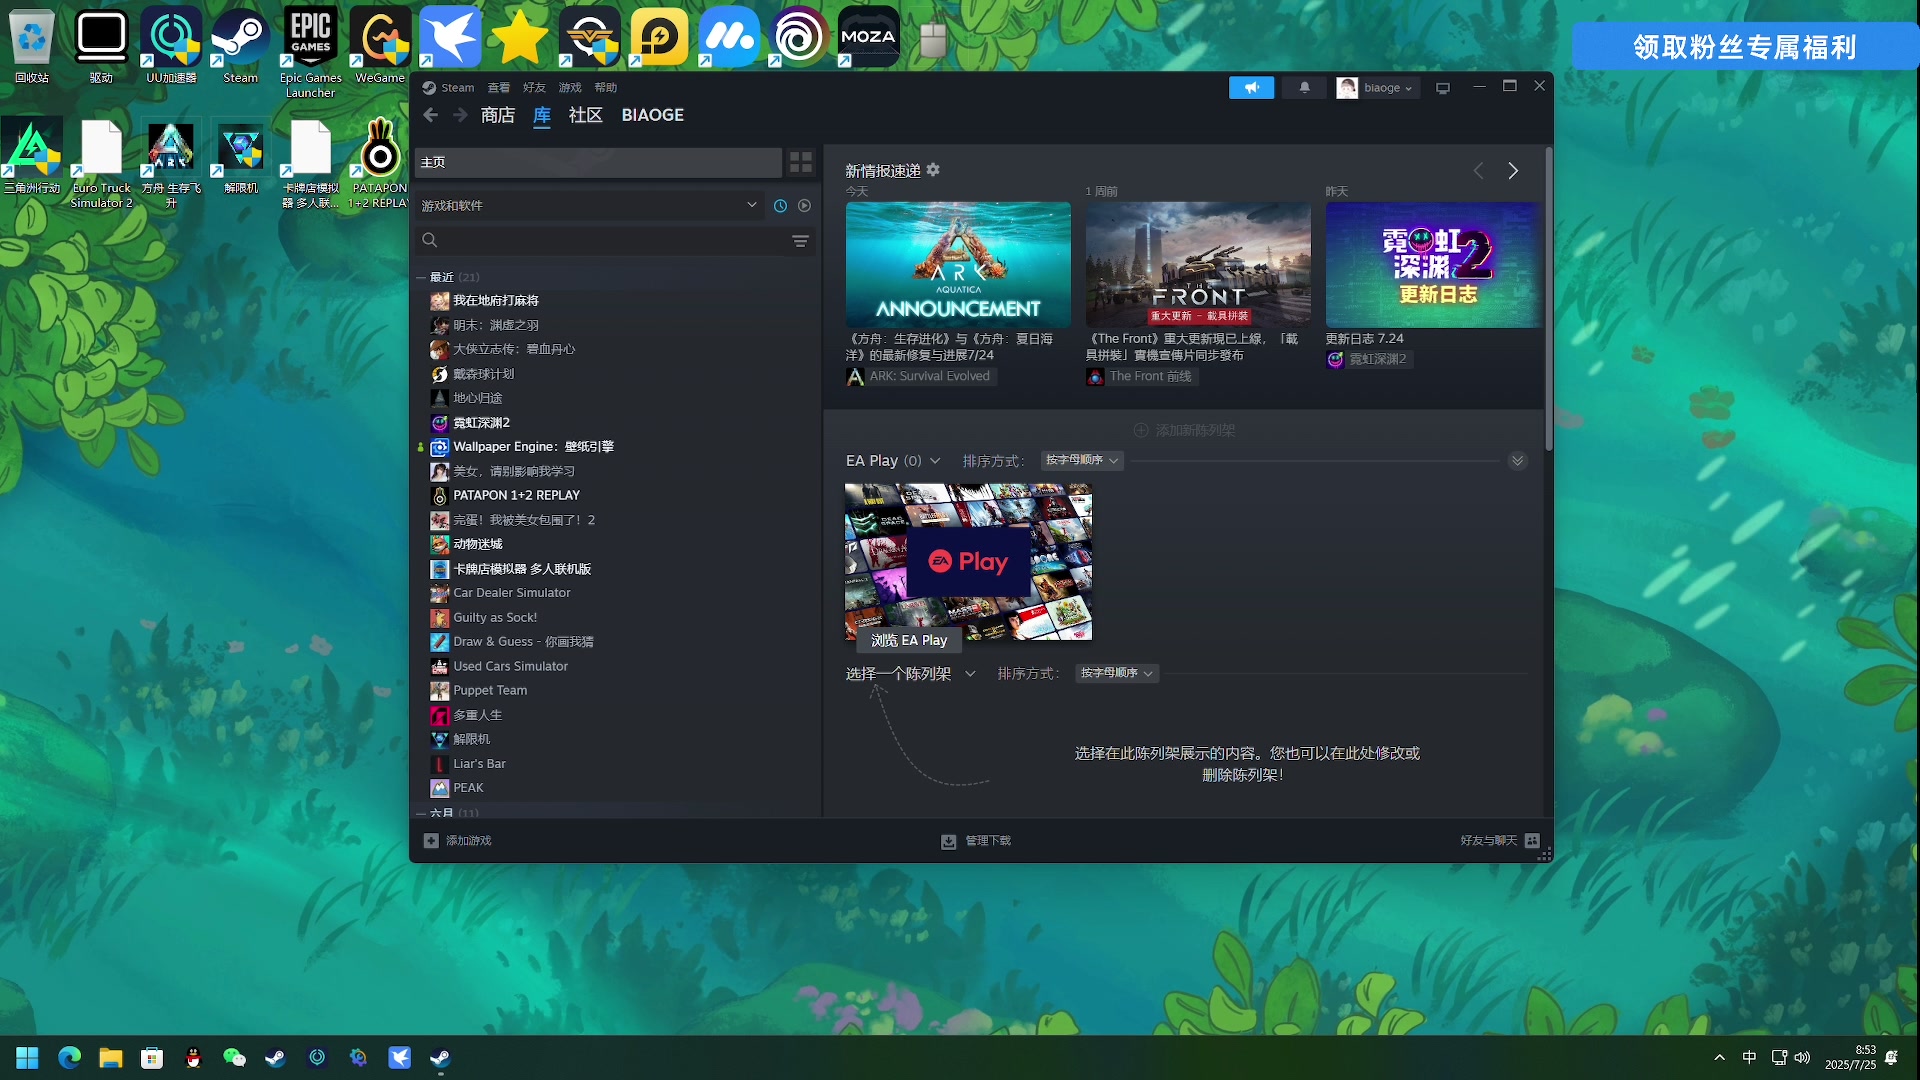The image size is (1920, 1080).
Task: Click the add game plus icon
Action: coord(431,841)
